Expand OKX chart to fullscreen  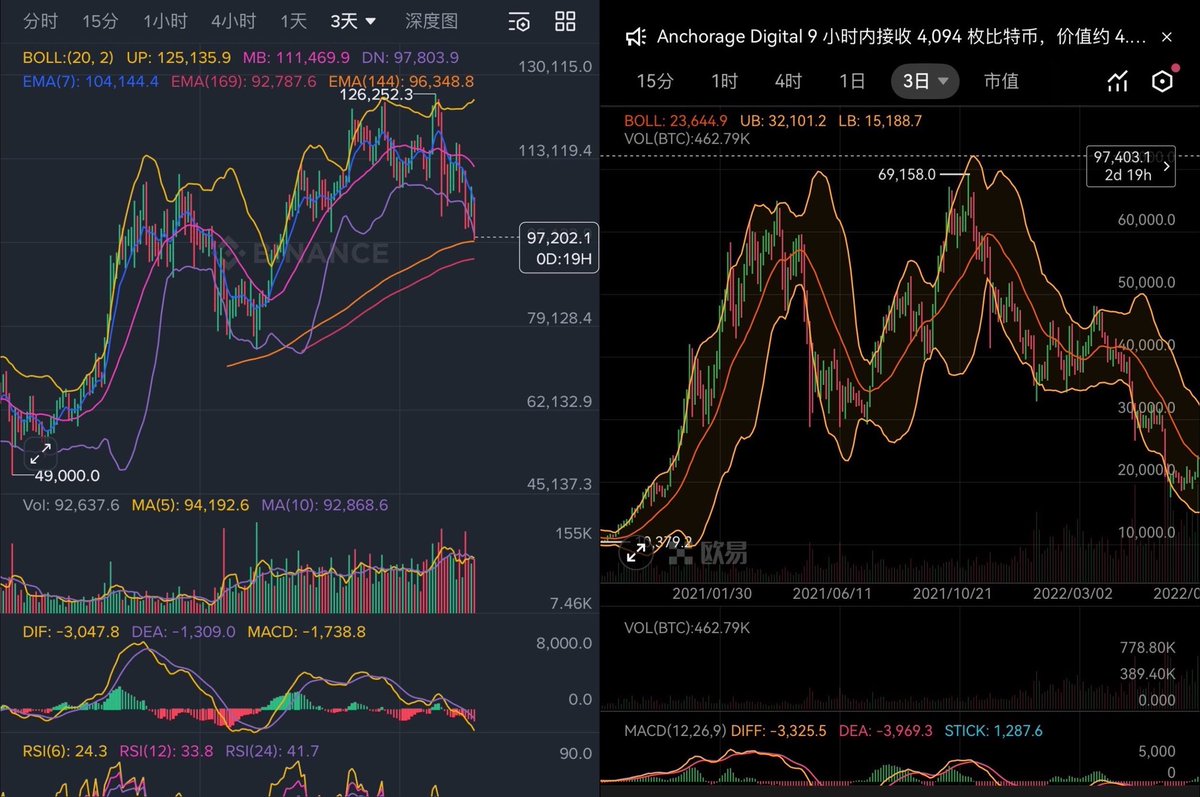point(636,552)
